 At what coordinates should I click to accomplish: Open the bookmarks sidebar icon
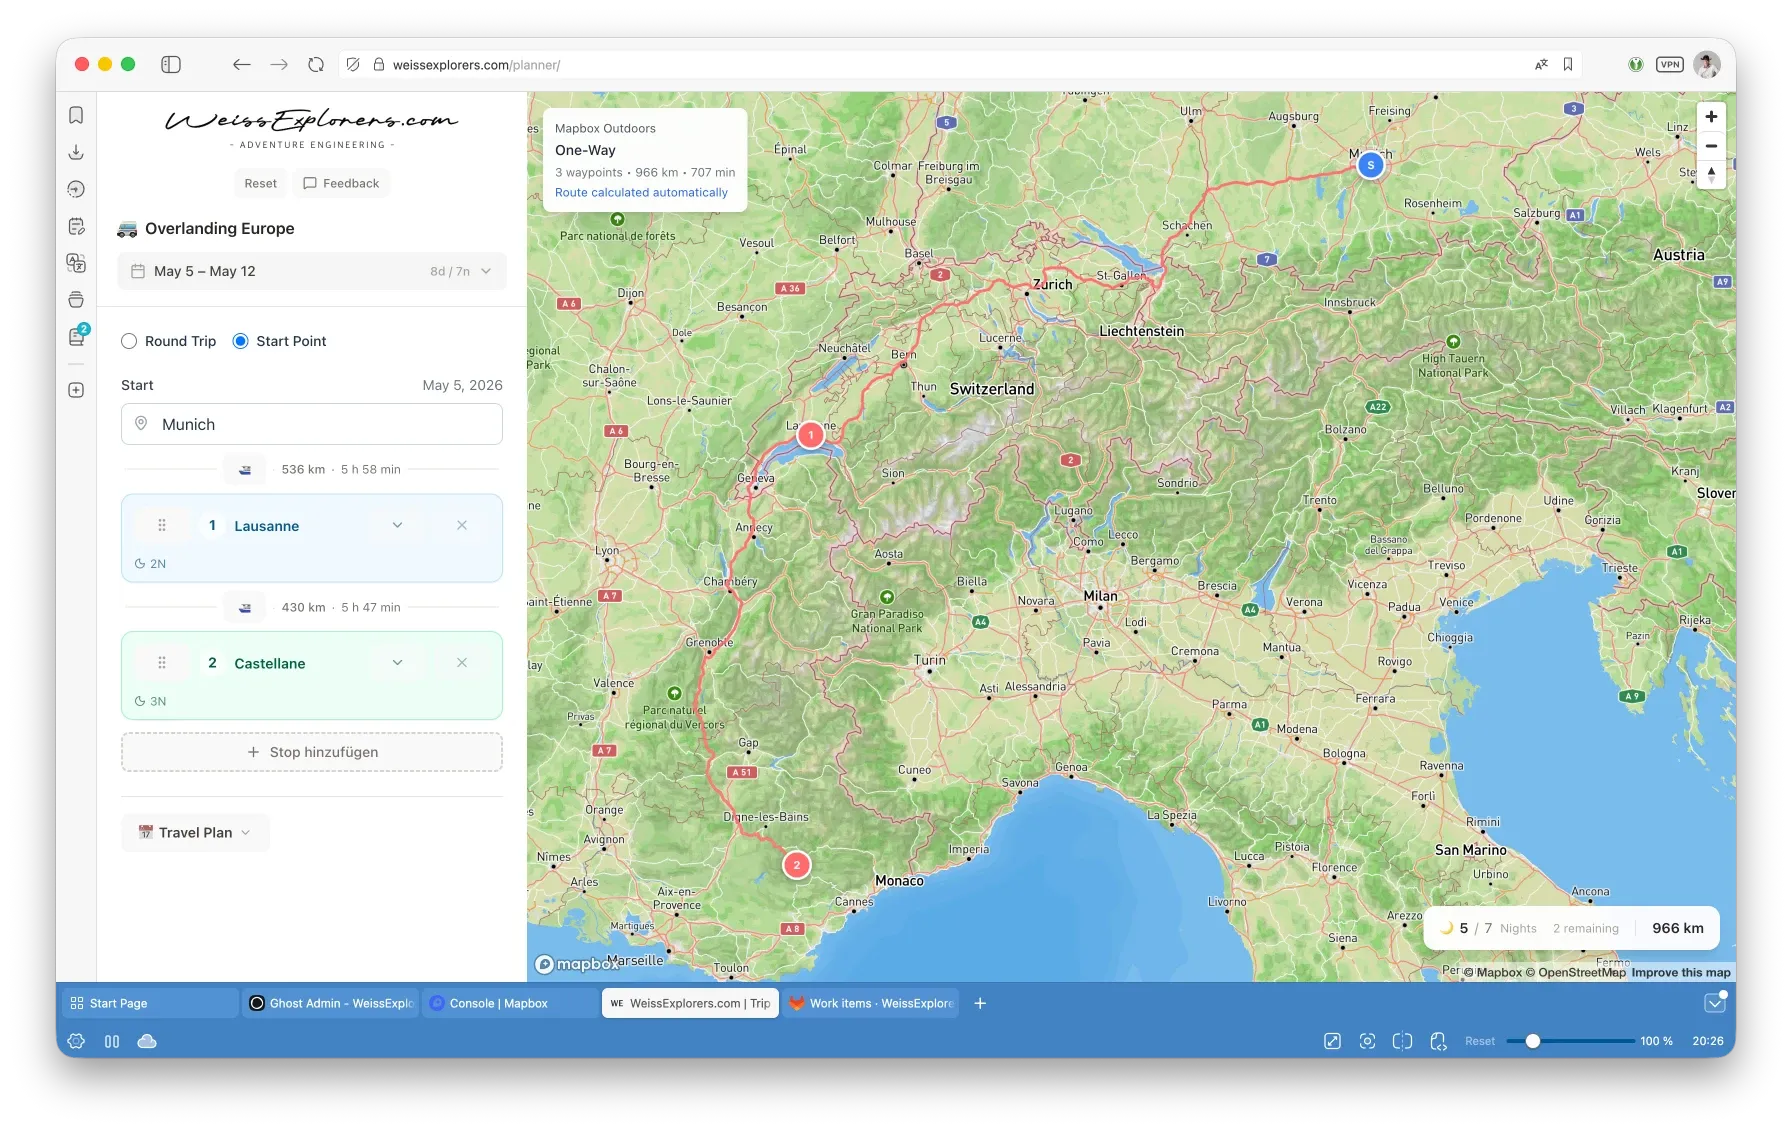tap(76, 115)
